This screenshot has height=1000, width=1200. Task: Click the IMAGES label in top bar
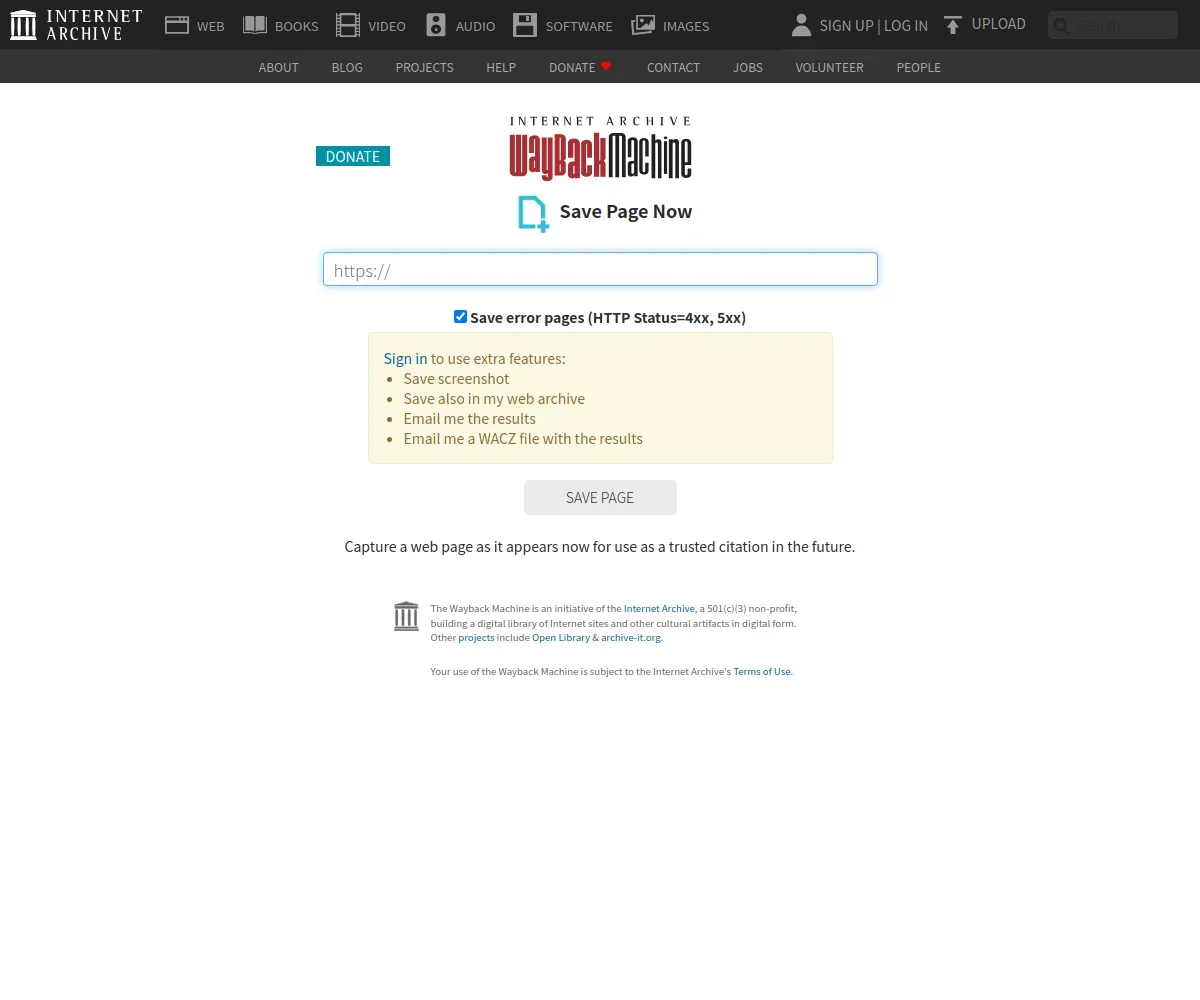686,26
